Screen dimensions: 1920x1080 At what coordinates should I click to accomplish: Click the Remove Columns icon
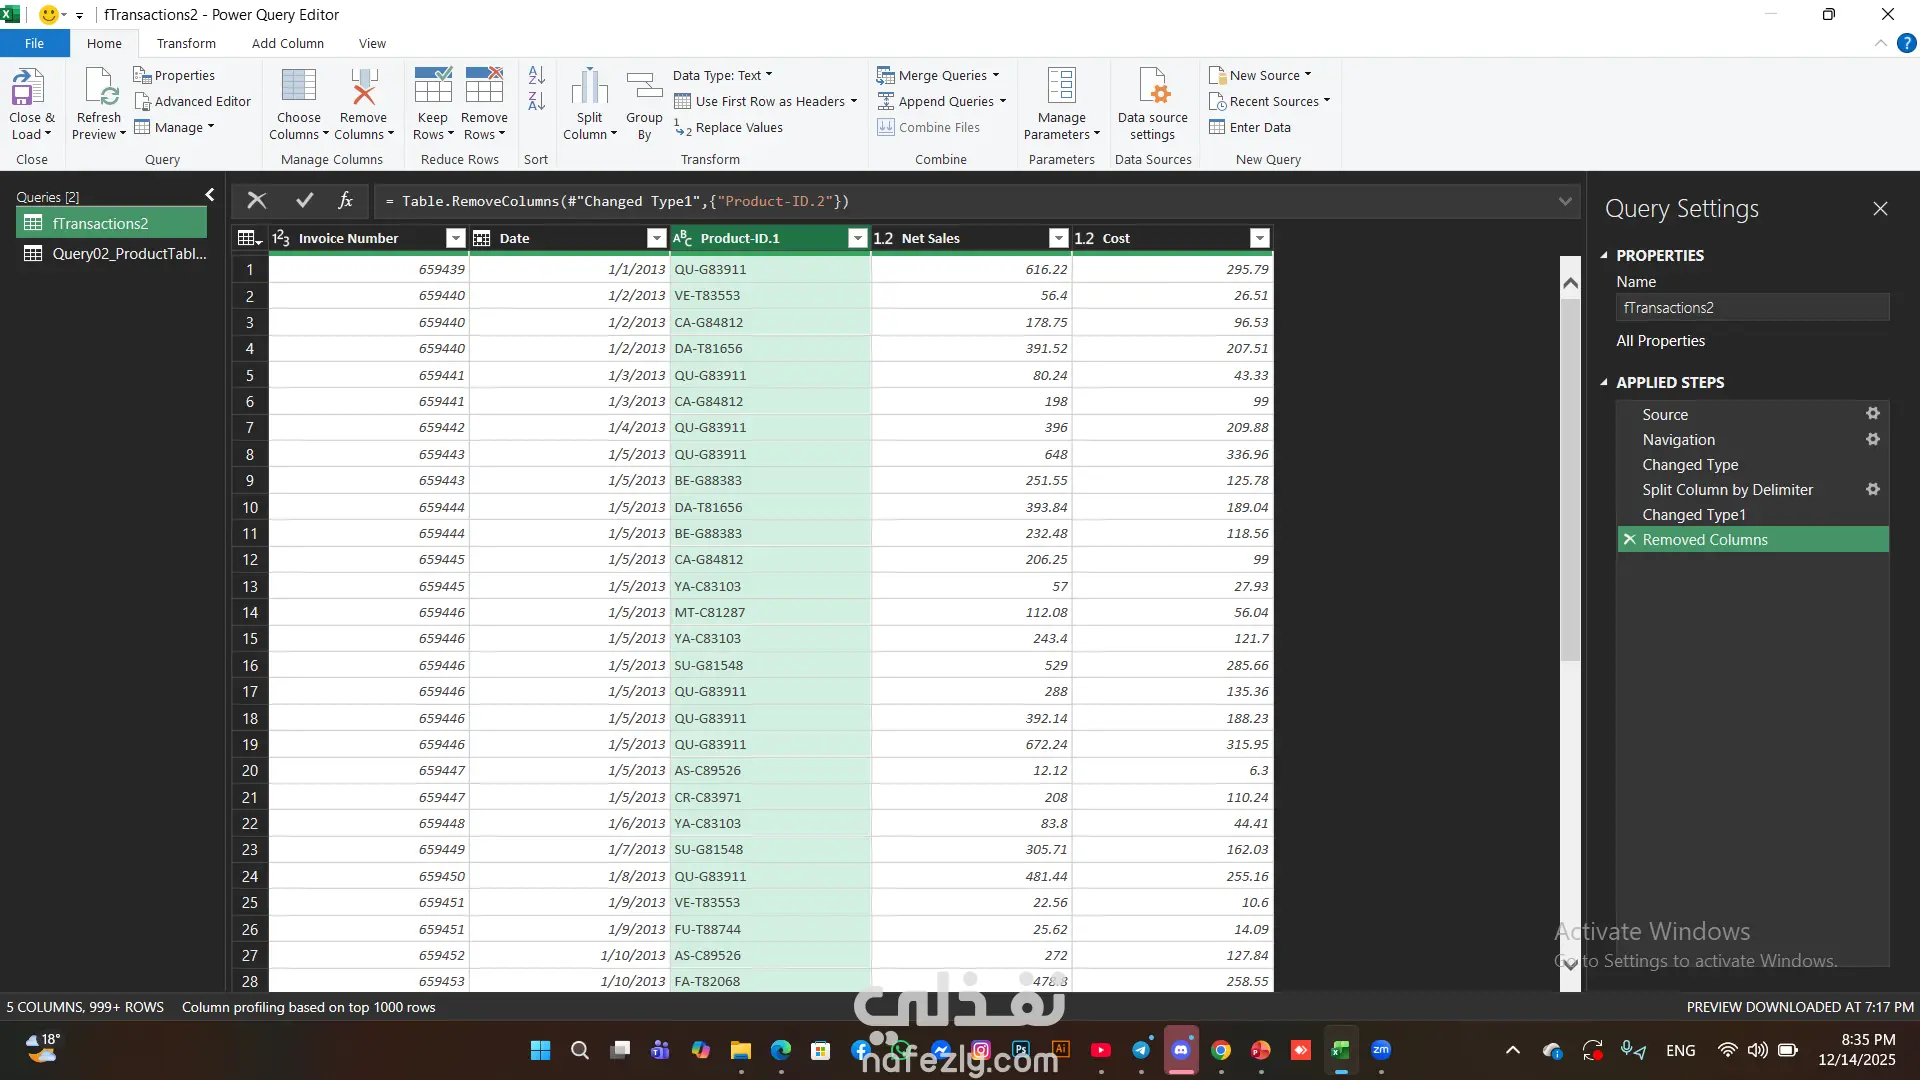(363, 88)
